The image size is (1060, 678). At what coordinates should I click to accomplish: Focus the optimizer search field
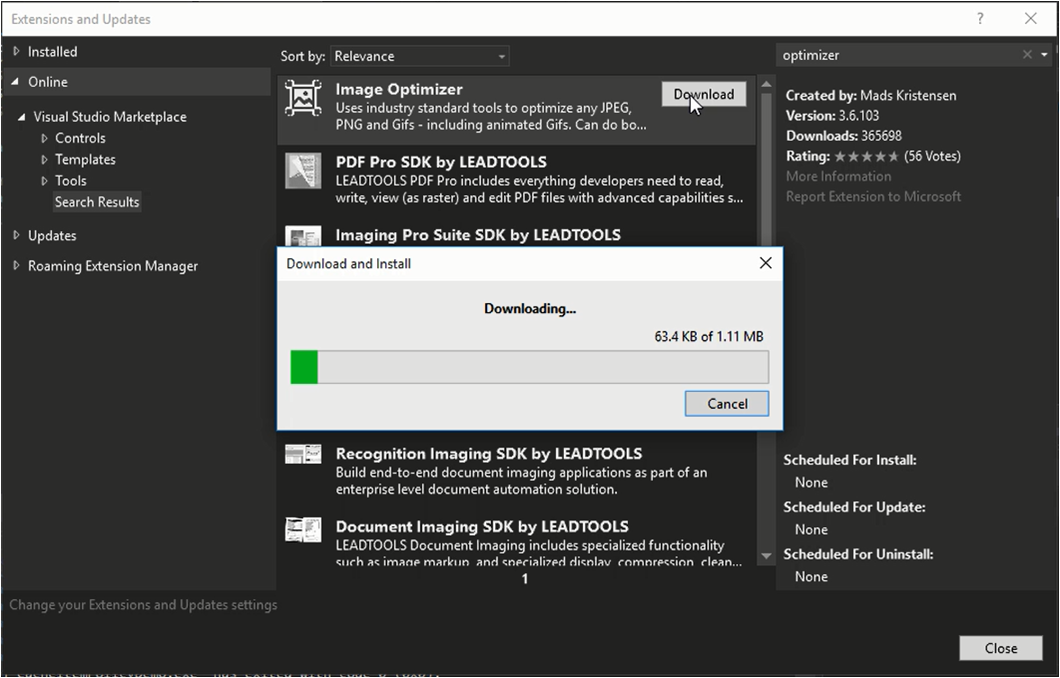click(899, 55)
